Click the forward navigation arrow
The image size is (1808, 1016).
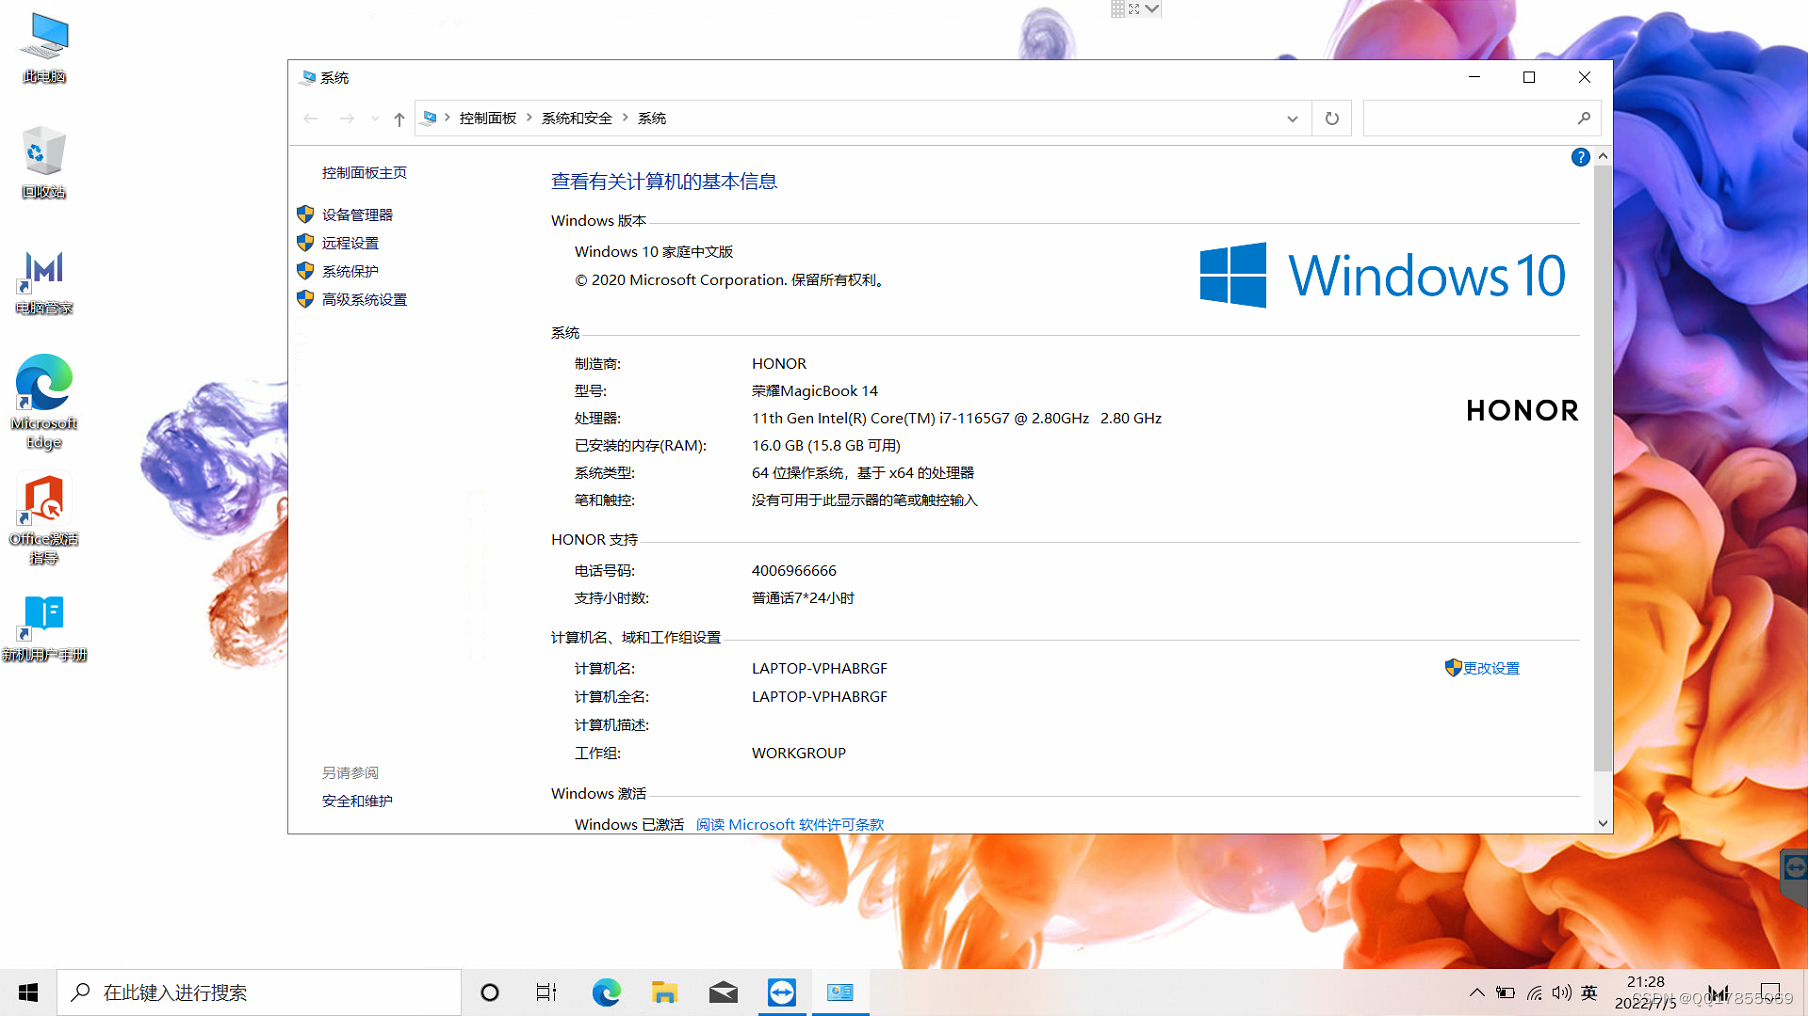click(x=346, y=118)
